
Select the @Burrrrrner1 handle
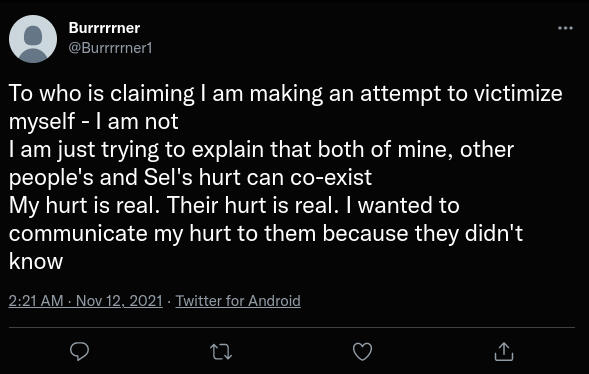(110, 48)
